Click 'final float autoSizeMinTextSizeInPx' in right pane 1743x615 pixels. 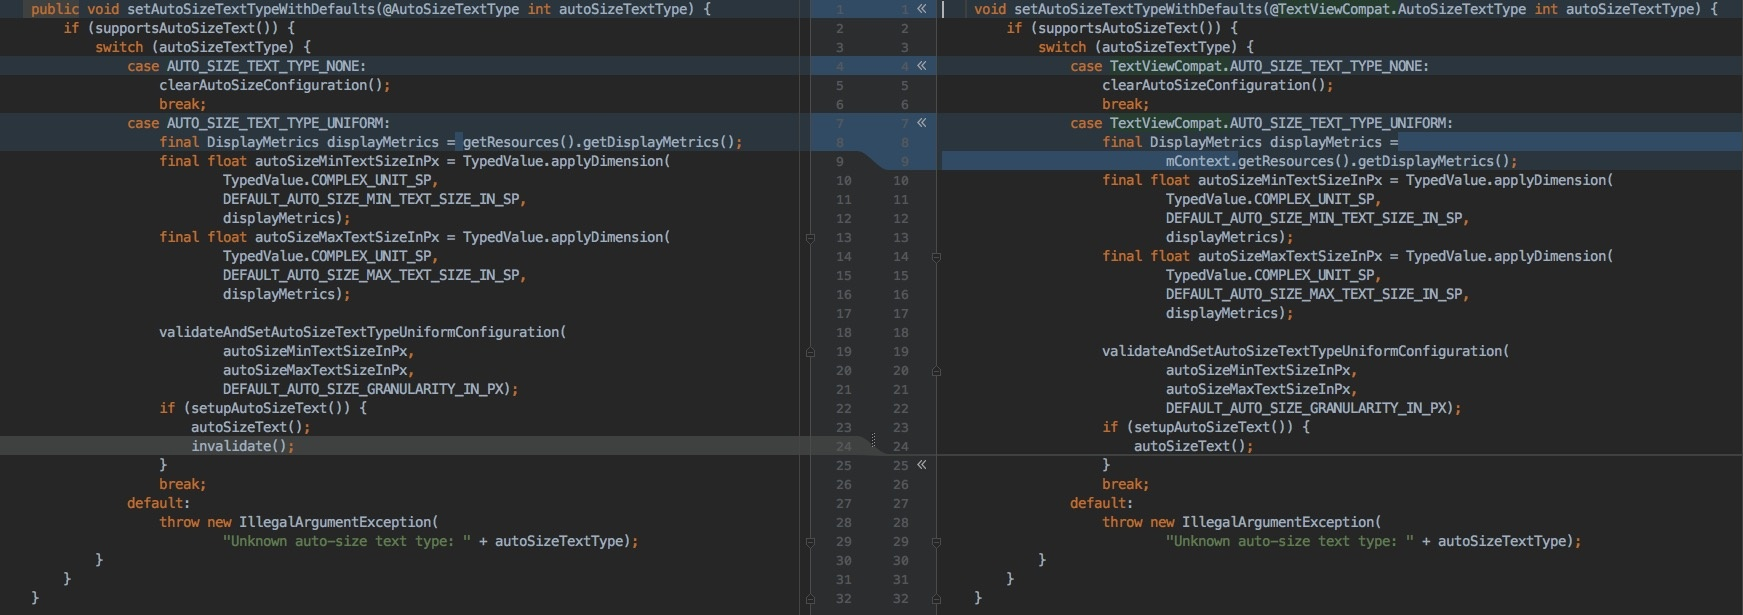[x=1242, y=180]
